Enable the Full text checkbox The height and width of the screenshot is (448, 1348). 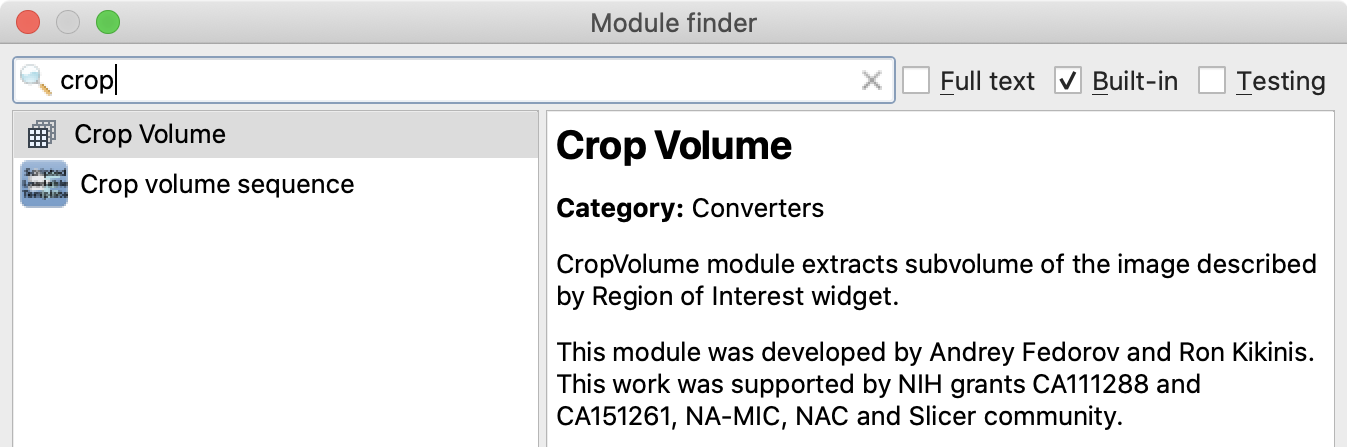tap(916, 81)
